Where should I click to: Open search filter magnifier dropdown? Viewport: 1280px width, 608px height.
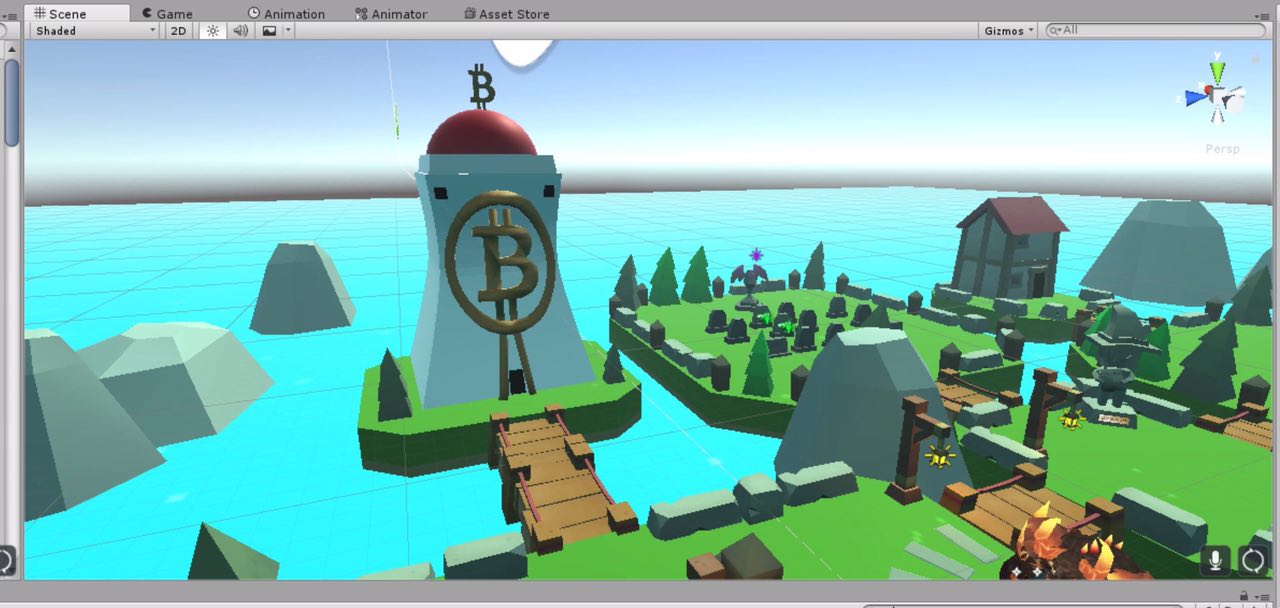coord(1054,31)
